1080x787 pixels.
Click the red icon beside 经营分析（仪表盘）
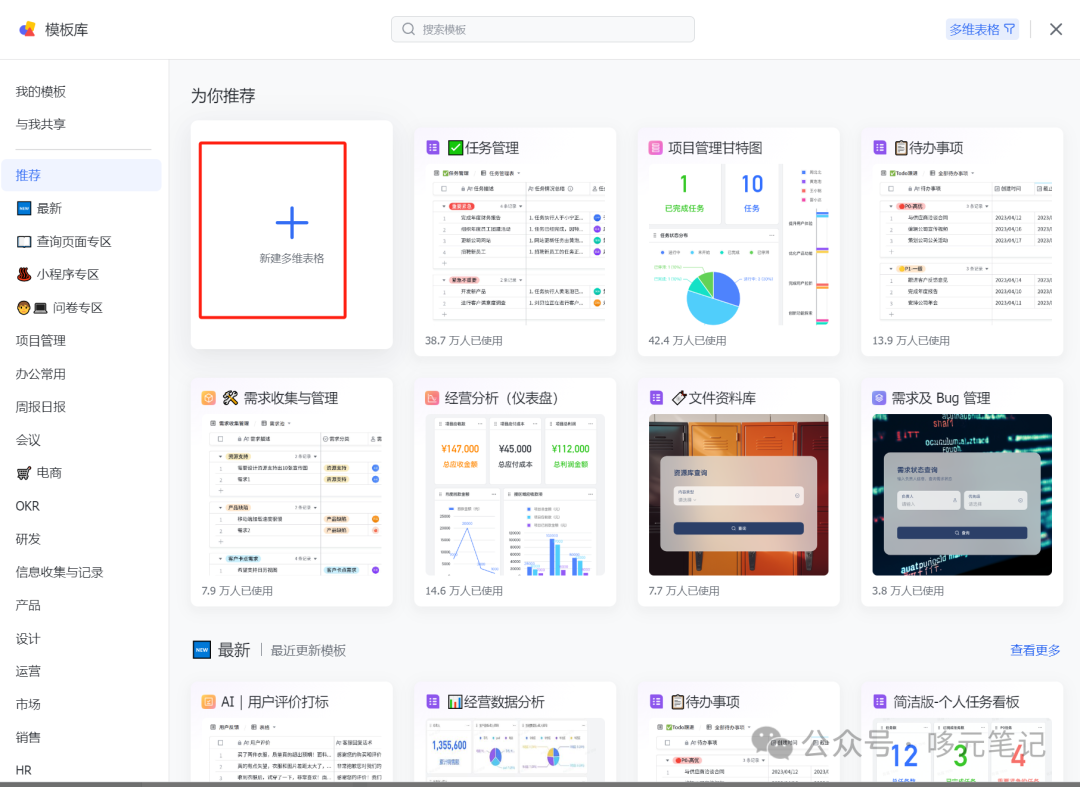pos(432,398)
